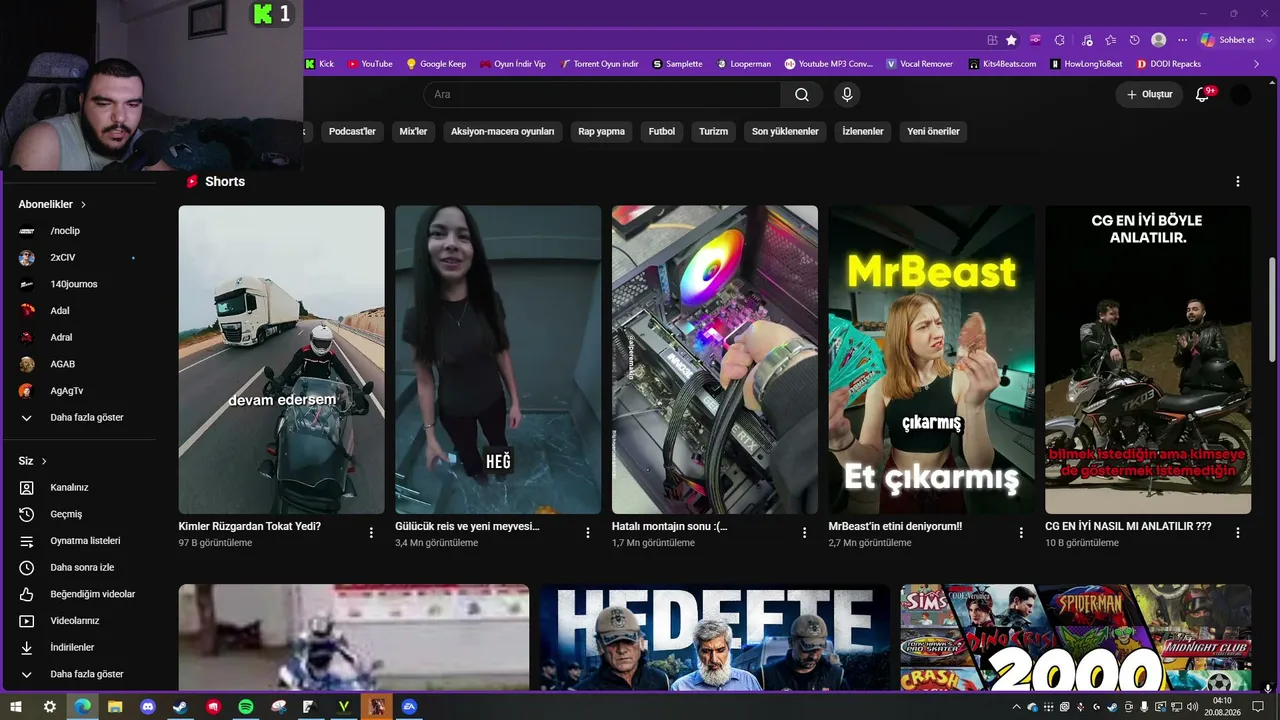The image size is (1280, 720).
Task: Play the MrBeast Et çıkarmış short thumbnail
Action: [x=932, y=360]
